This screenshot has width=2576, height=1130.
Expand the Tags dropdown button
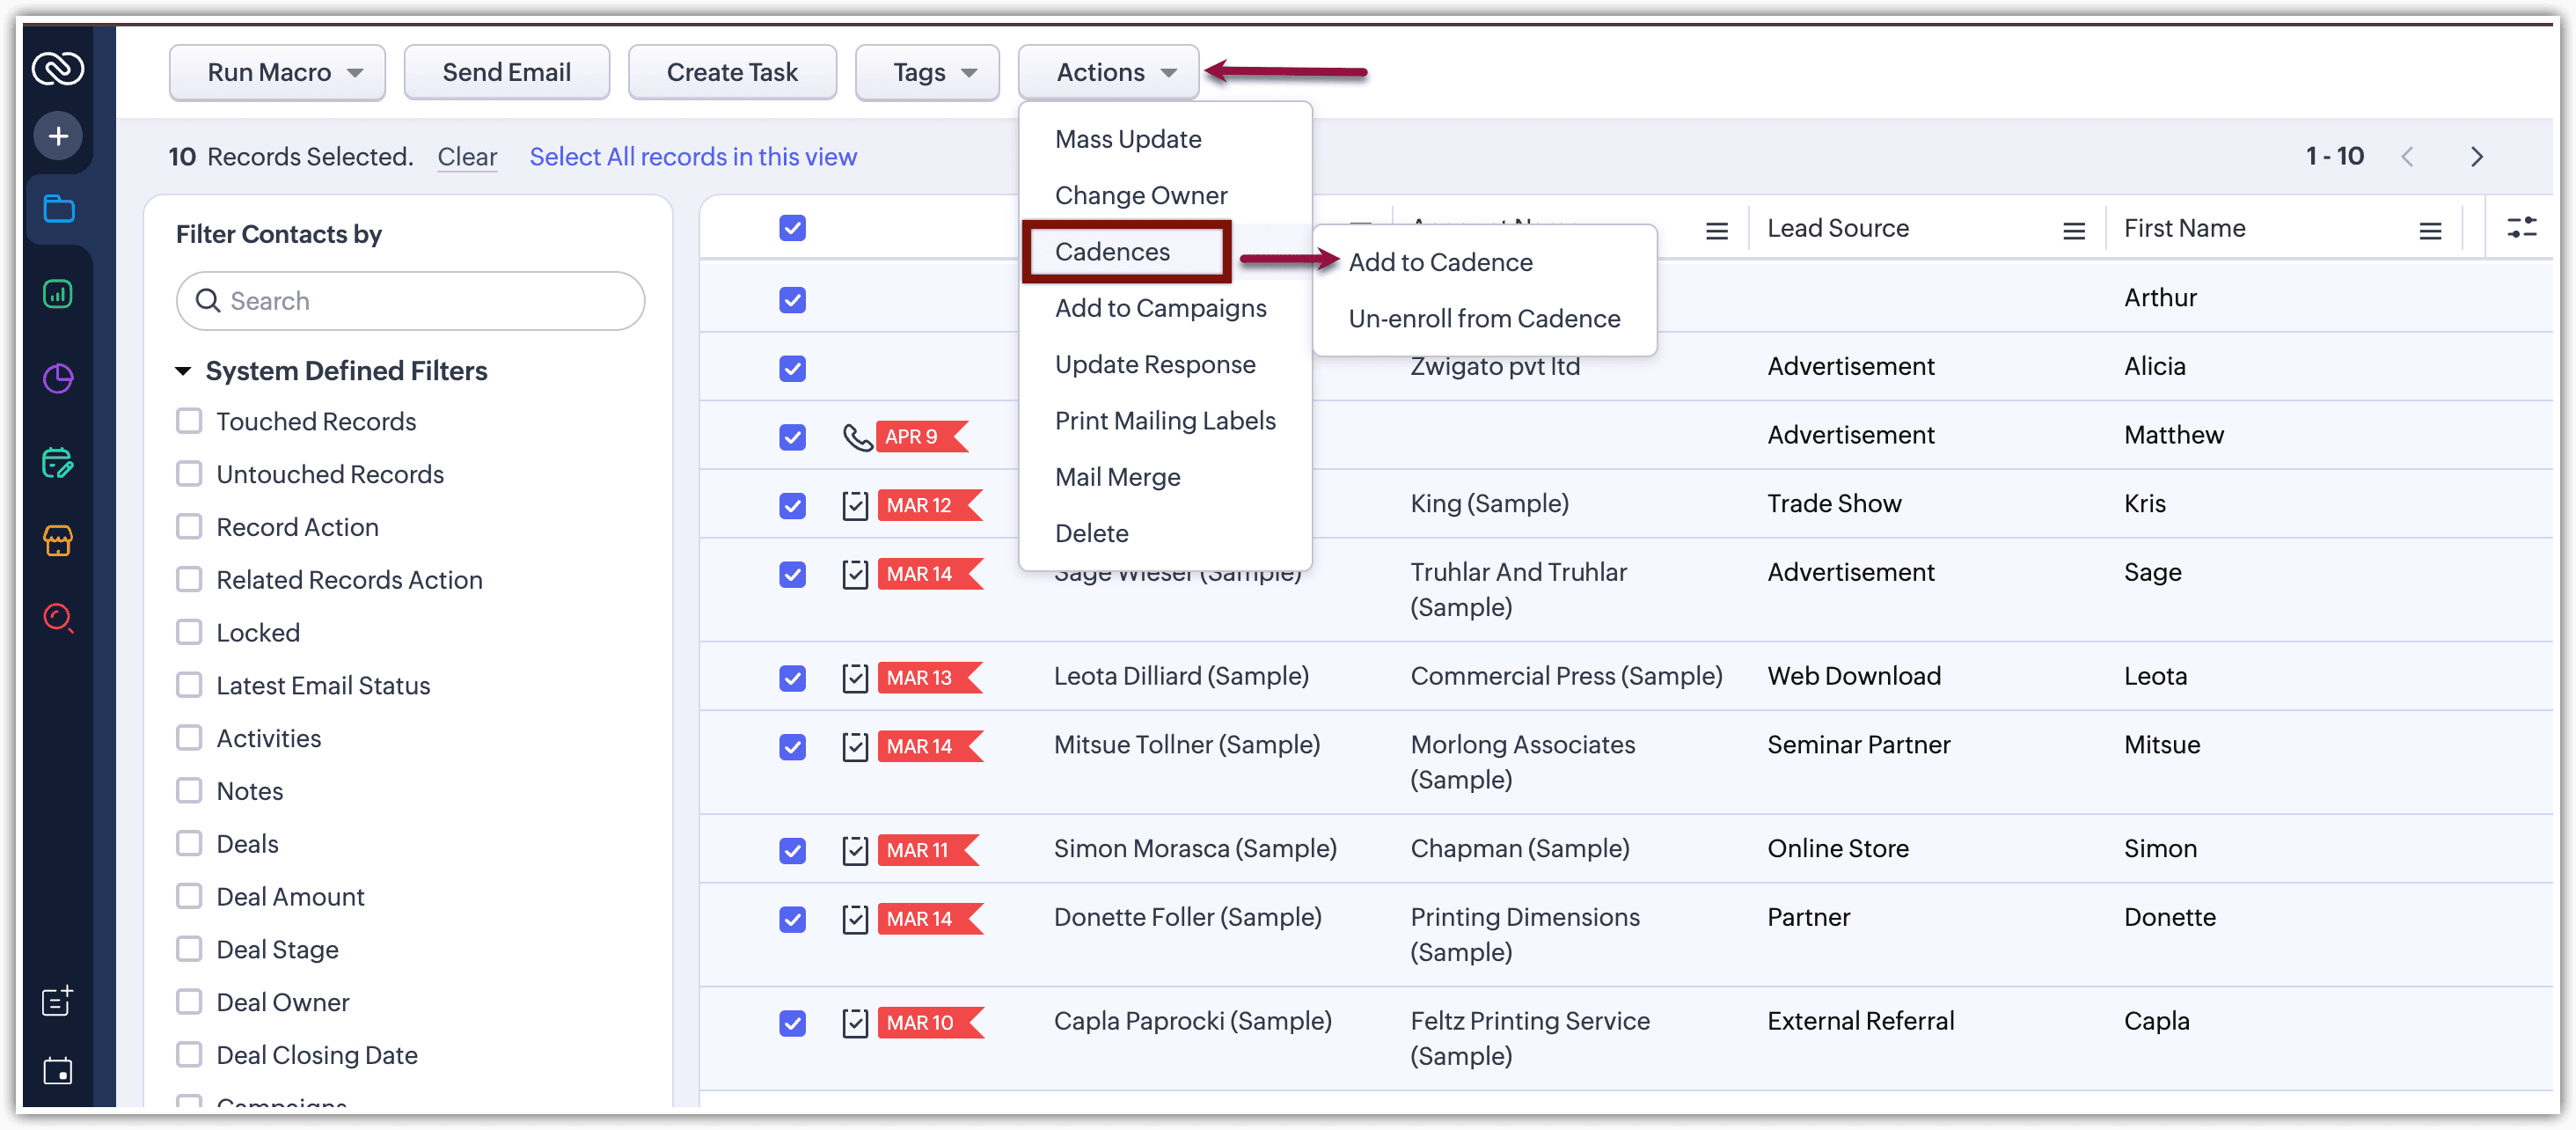[x=927, y=72]
